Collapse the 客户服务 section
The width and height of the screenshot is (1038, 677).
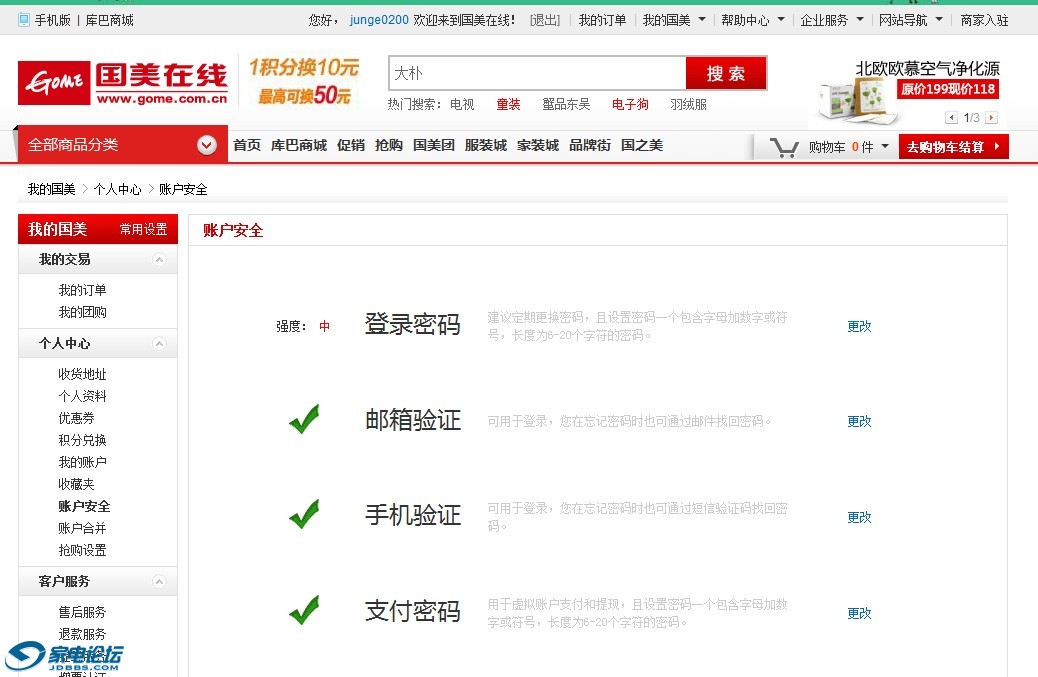tap(159, 582)
